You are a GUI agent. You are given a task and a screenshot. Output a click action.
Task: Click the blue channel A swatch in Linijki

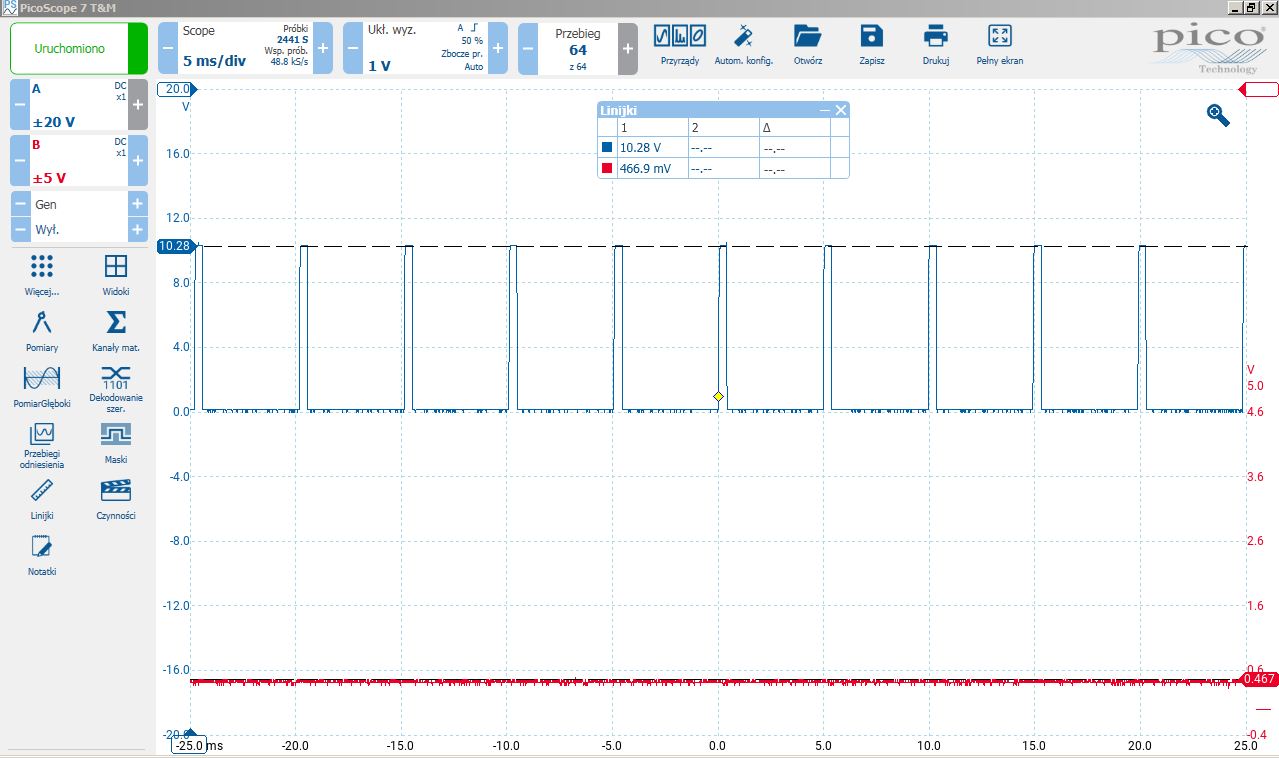607,147
